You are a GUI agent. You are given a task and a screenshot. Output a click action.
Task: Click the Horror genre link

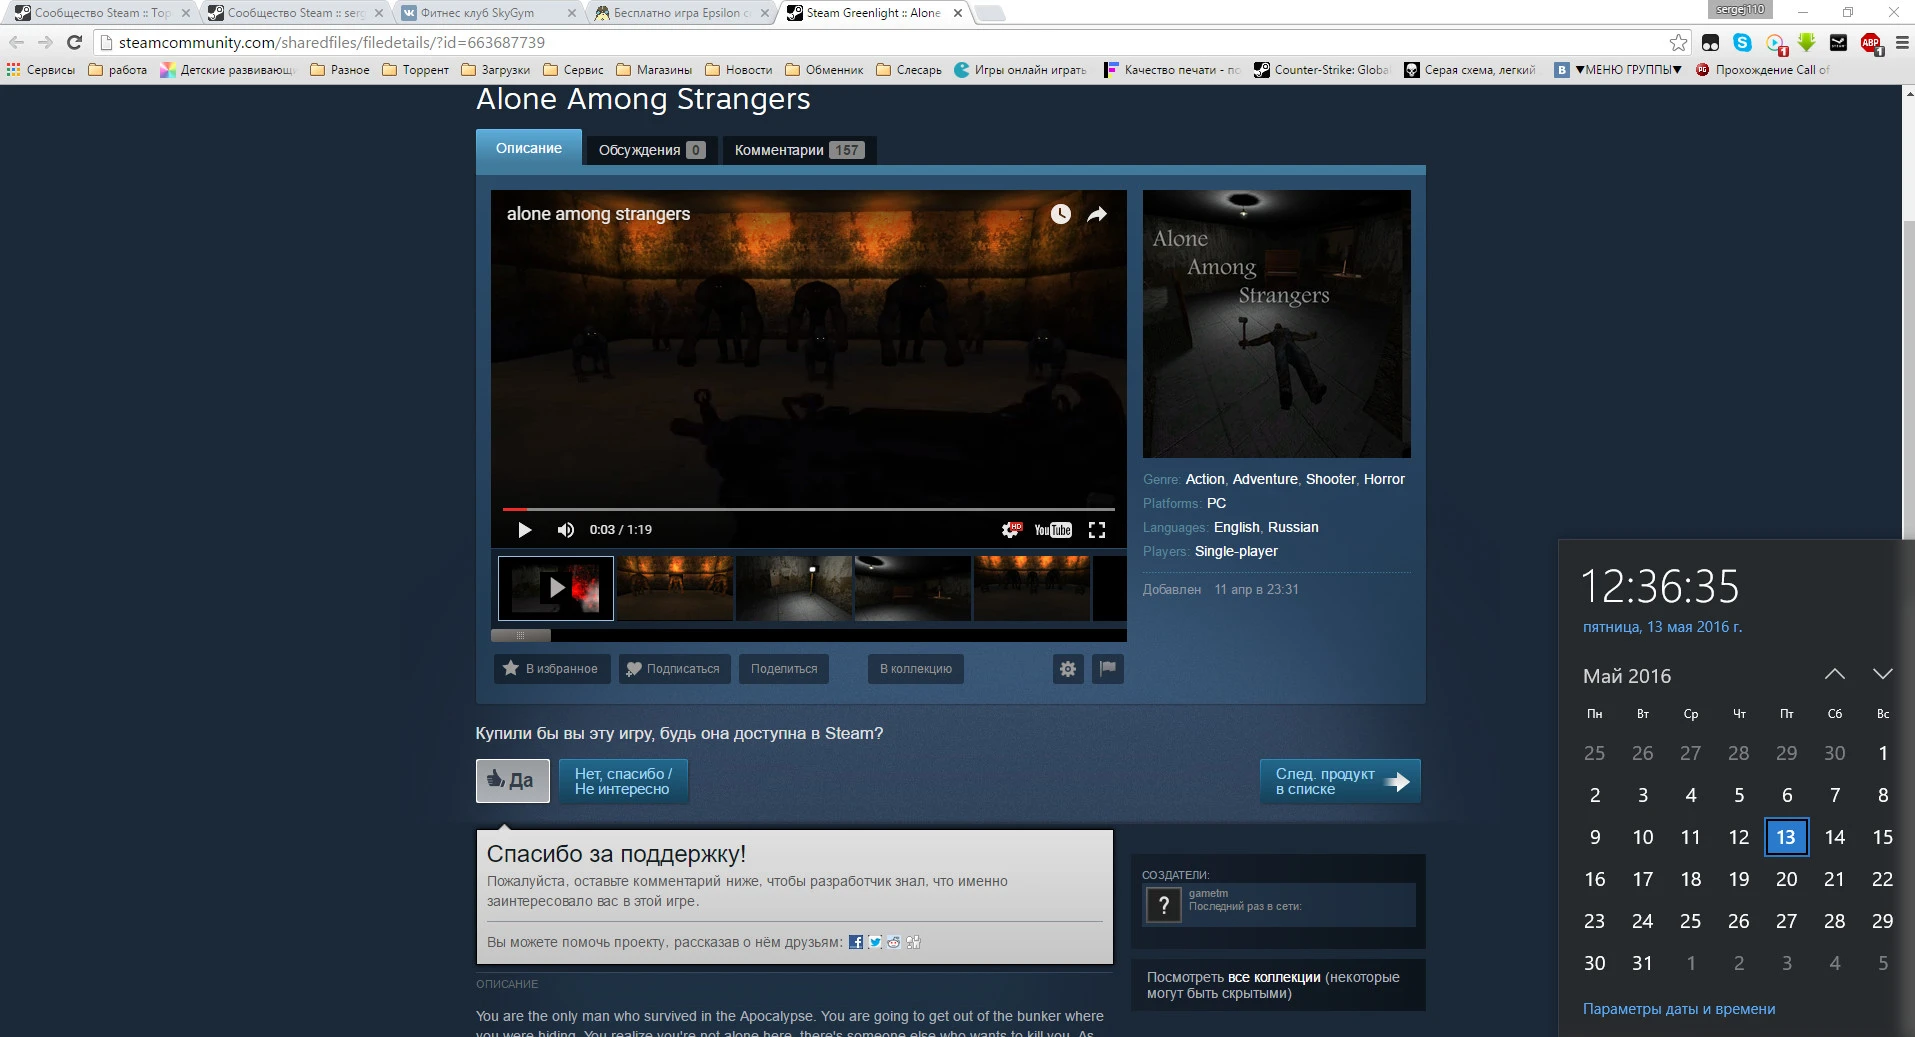click(1384, 479)
